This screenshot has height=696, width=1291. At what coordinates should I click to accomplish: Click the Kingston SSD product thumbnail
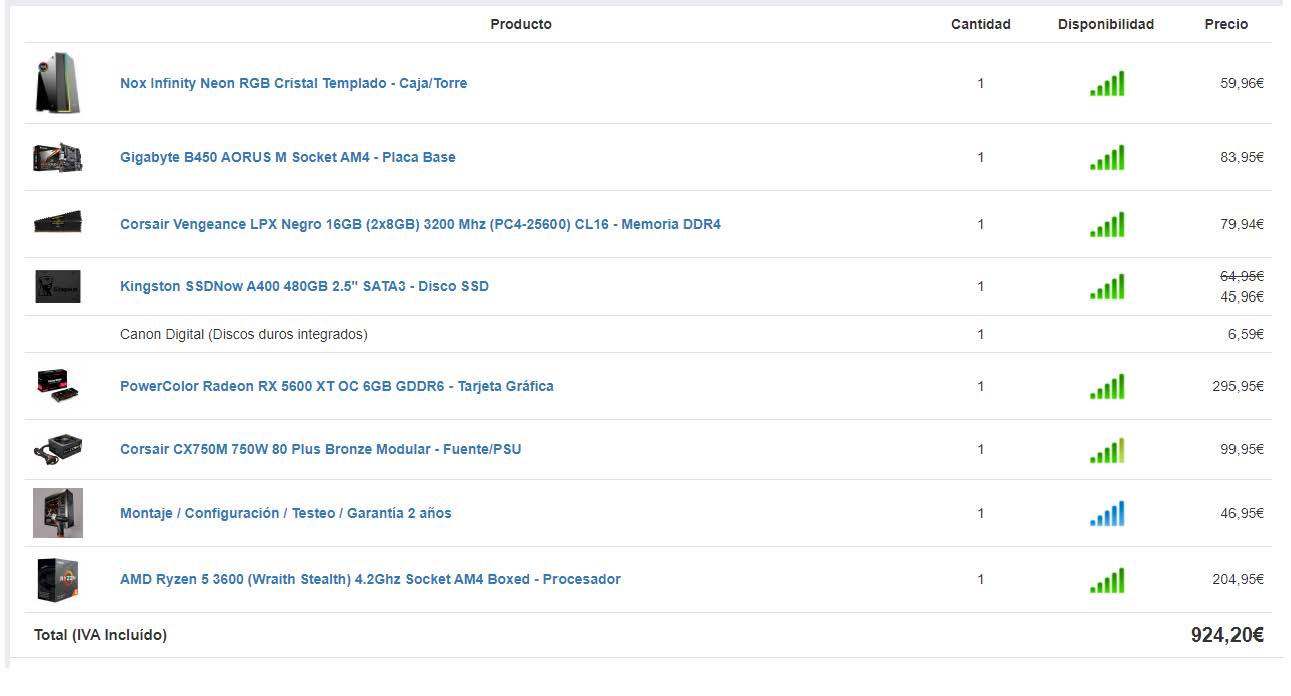pos(57,286)
